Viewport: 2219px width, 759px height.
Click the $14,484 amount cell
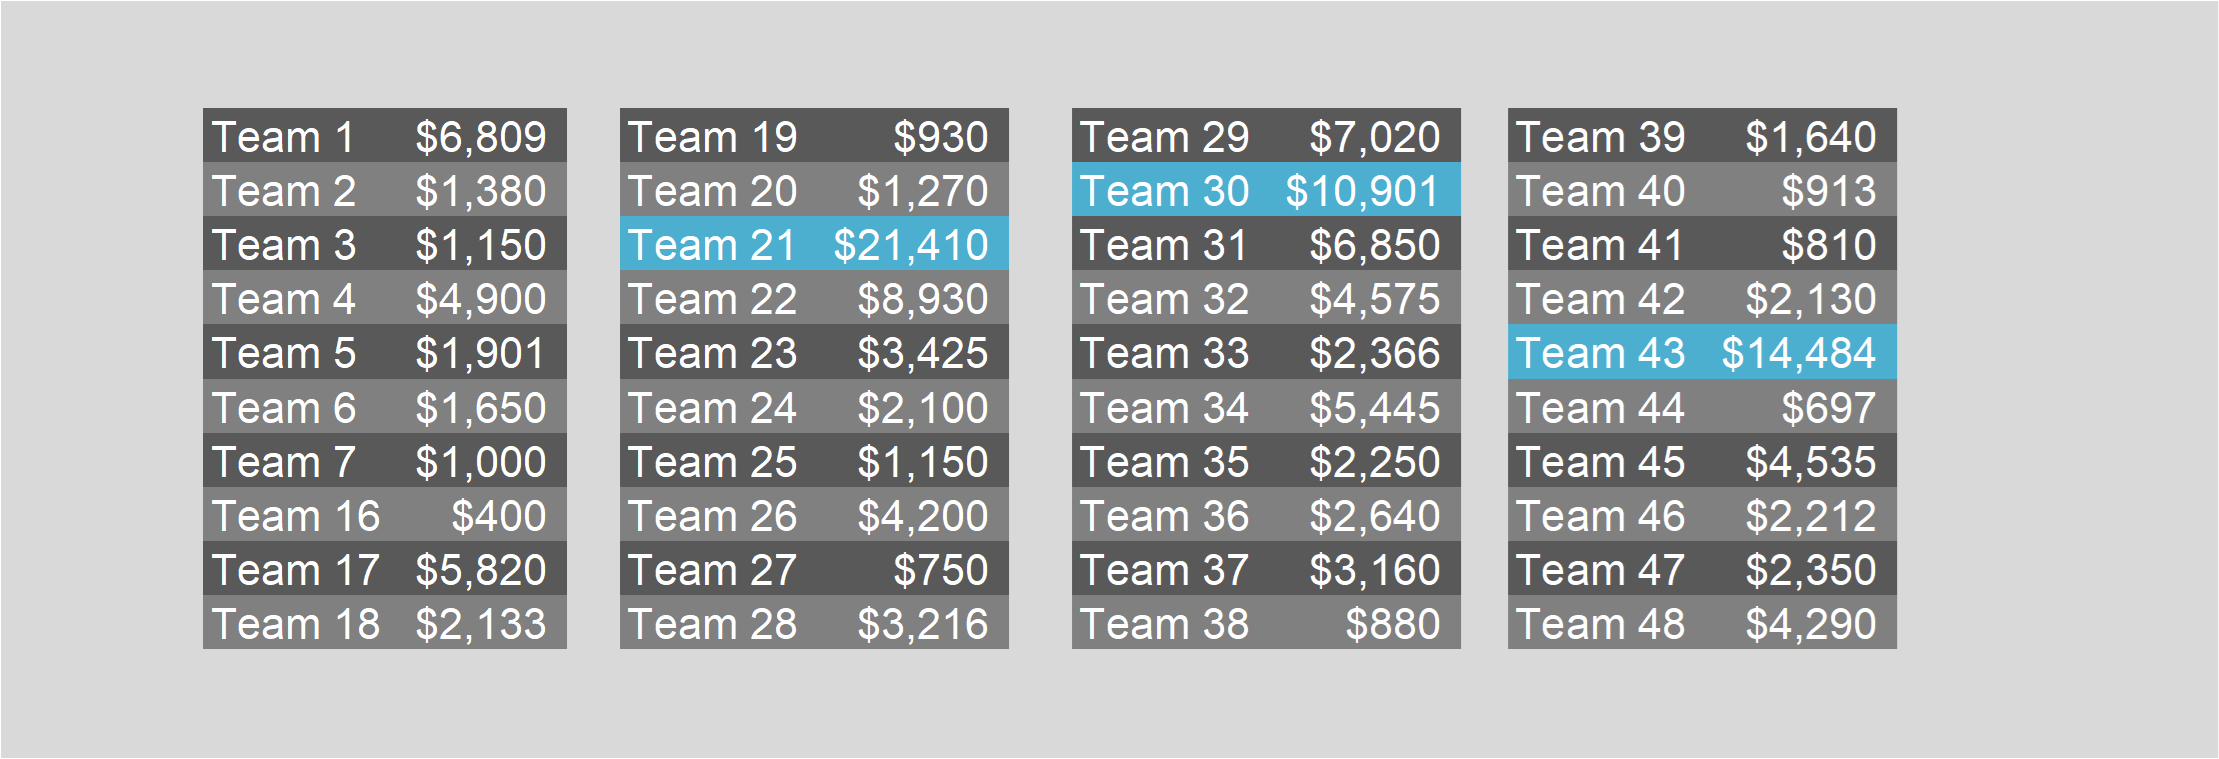pyautogui.click(x=1799, y=353)
